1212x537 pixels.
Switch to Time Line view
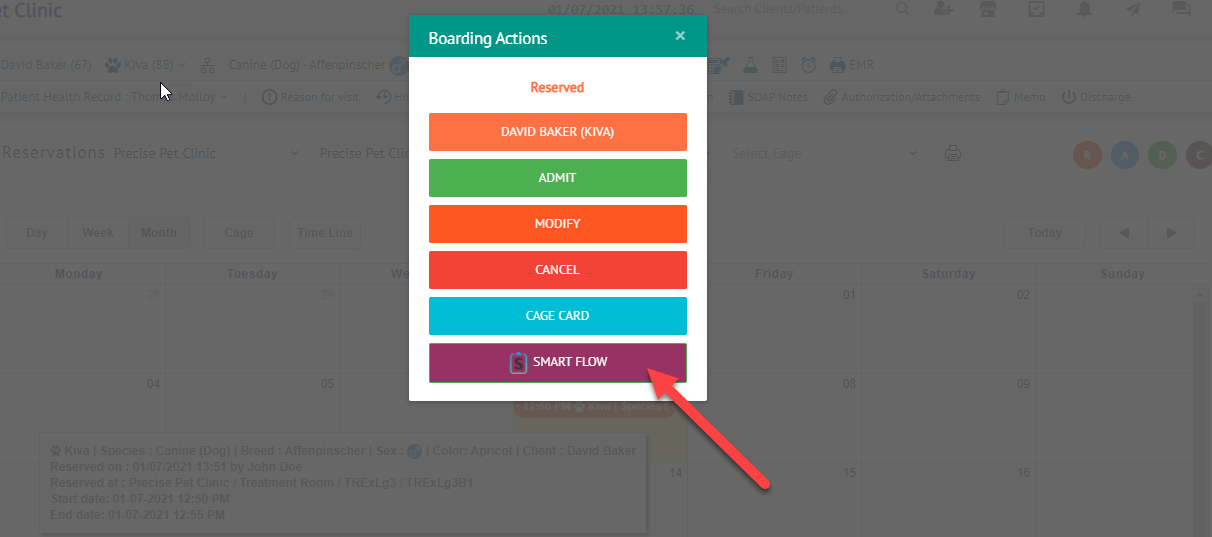point(325,233)
